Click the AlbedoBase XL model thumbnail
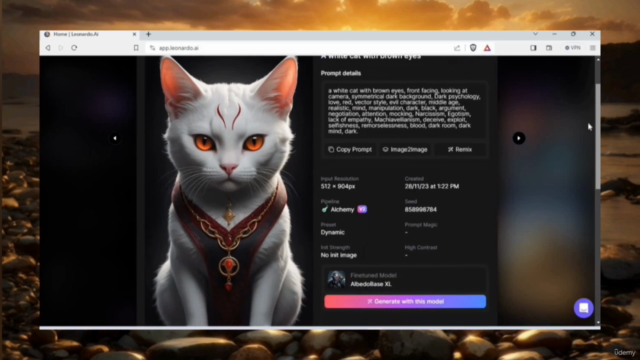The image size is (640, 360). click(336, 280)
